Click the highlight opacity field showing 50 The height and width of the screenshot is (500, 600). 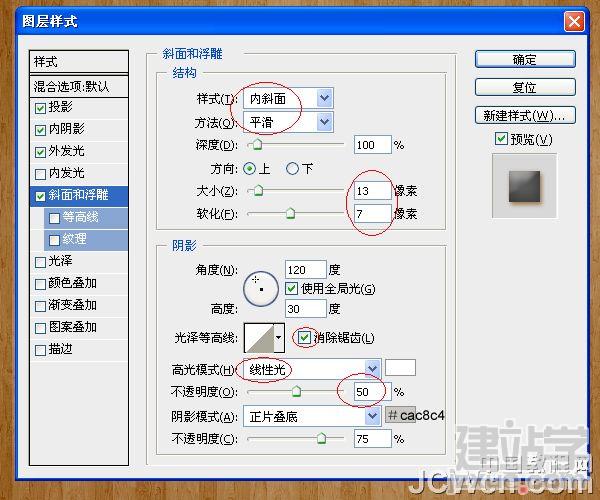tap(373, 392)
